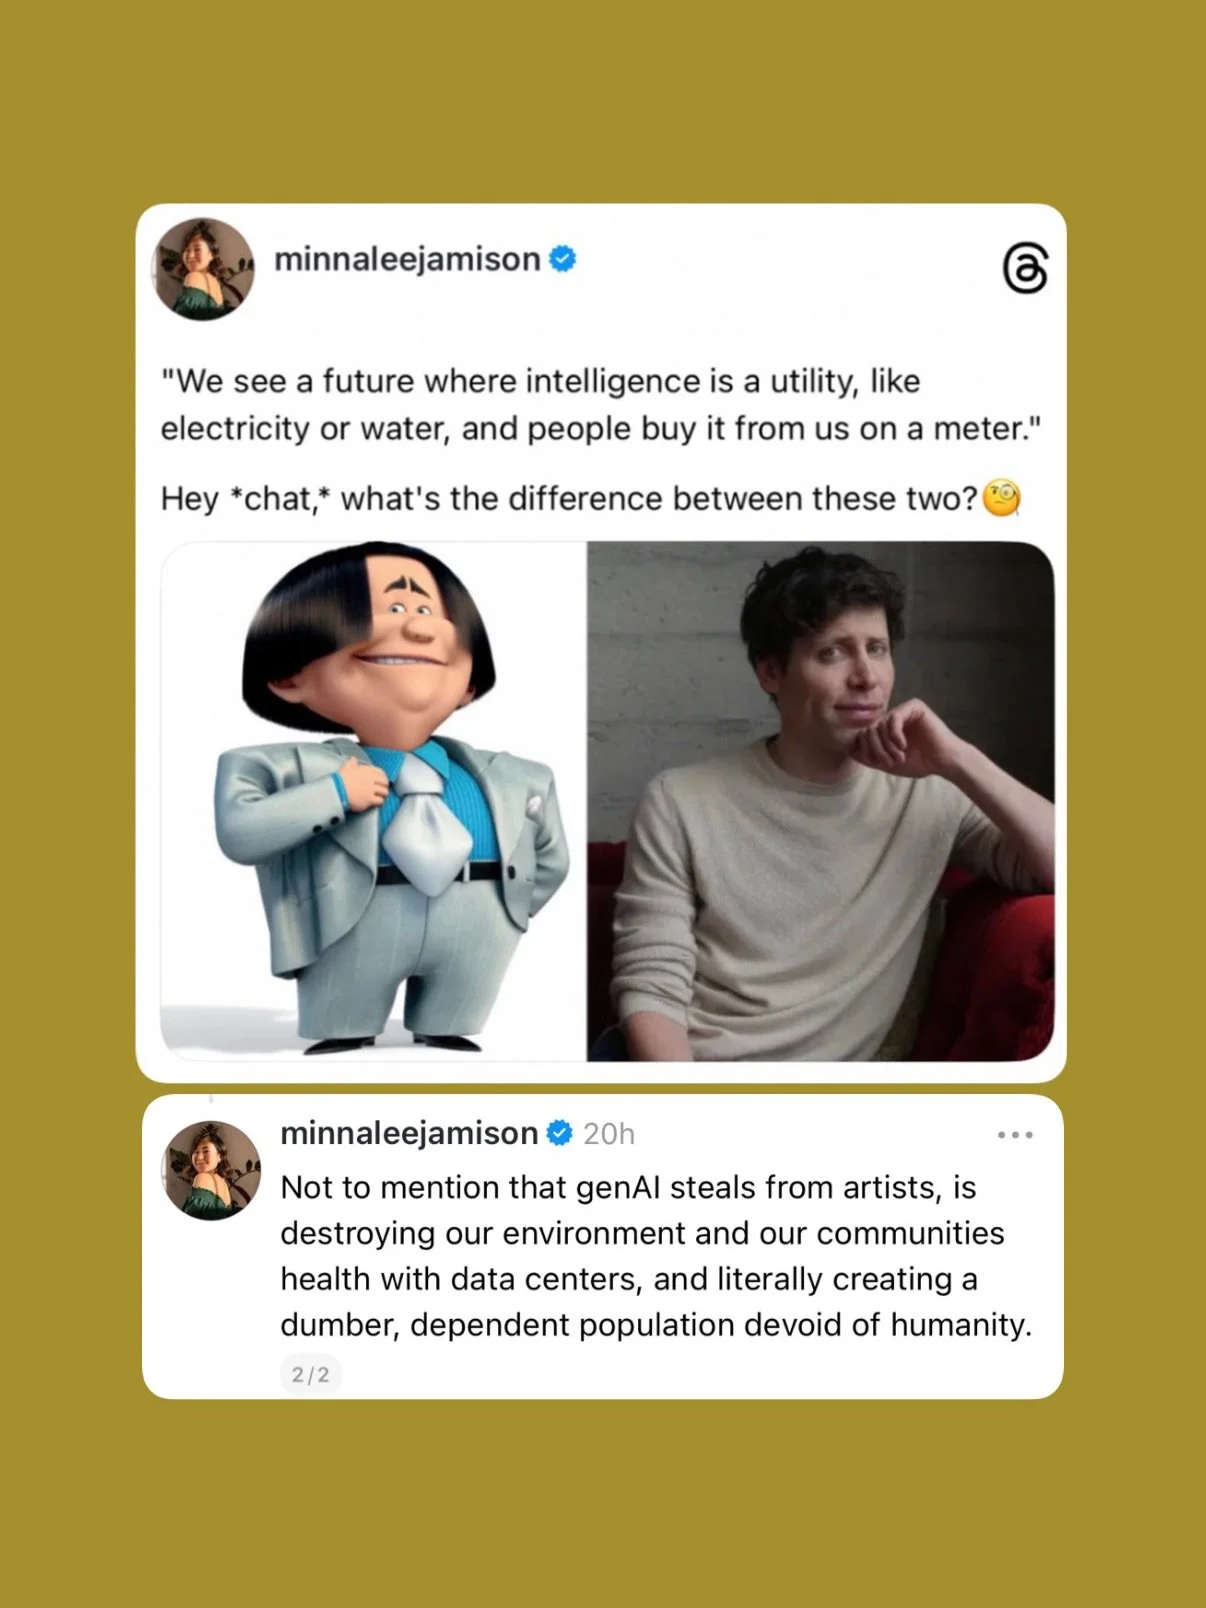Click the 2/2 thread counter badge
1206x1608 pixels.
(311, 1374)
